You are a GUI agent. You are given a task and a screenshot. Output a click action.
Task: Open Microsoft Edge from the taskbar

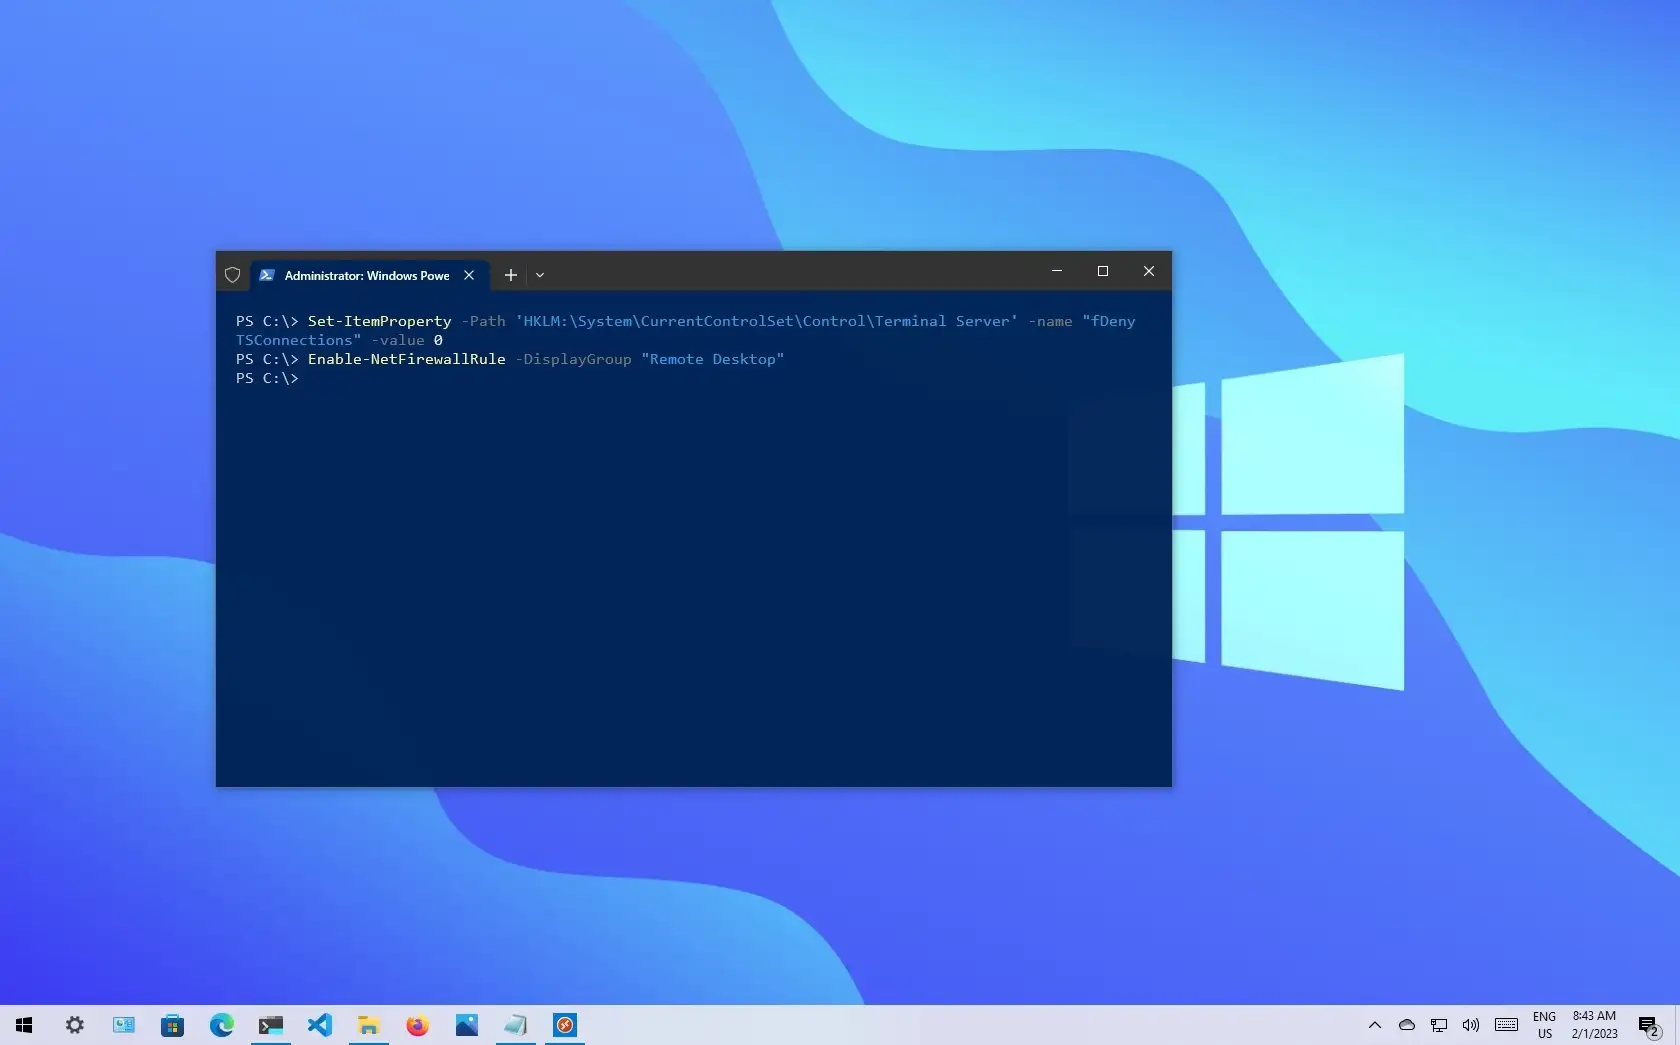(x=222, y=1025)
